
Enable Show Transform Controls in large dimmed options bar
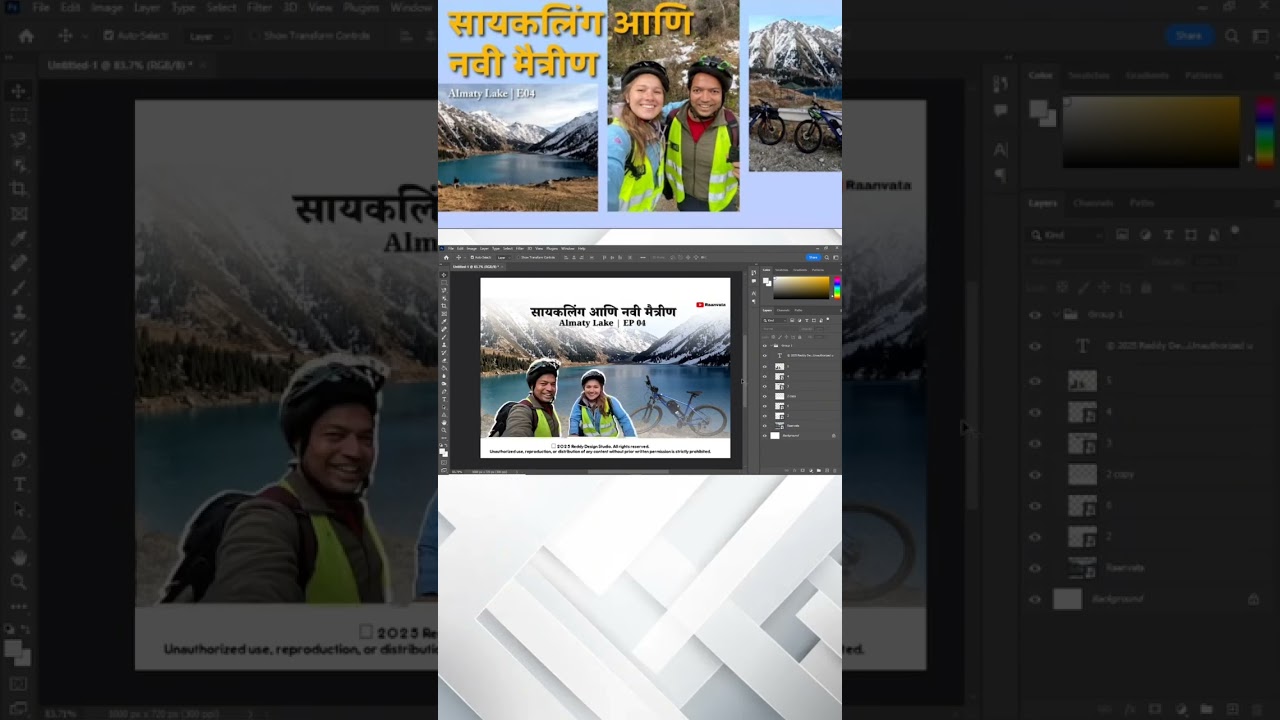[255, 36]
